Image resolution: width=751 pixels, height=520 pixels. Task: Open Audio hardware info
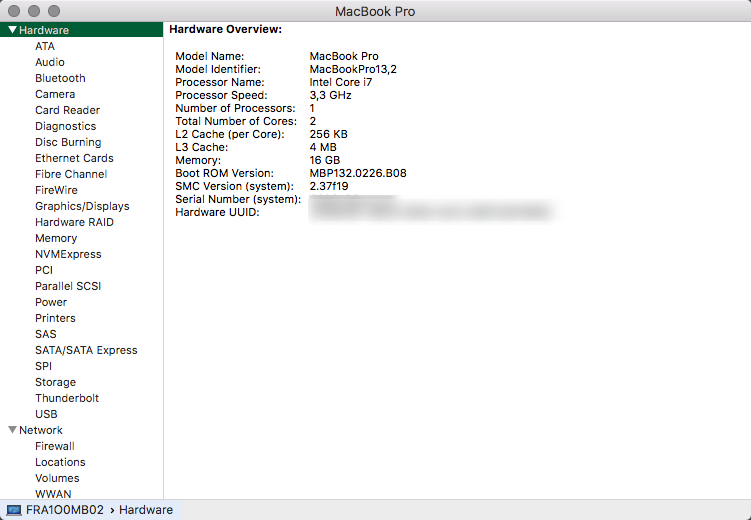pyautogui.click(x=50, y=62)
